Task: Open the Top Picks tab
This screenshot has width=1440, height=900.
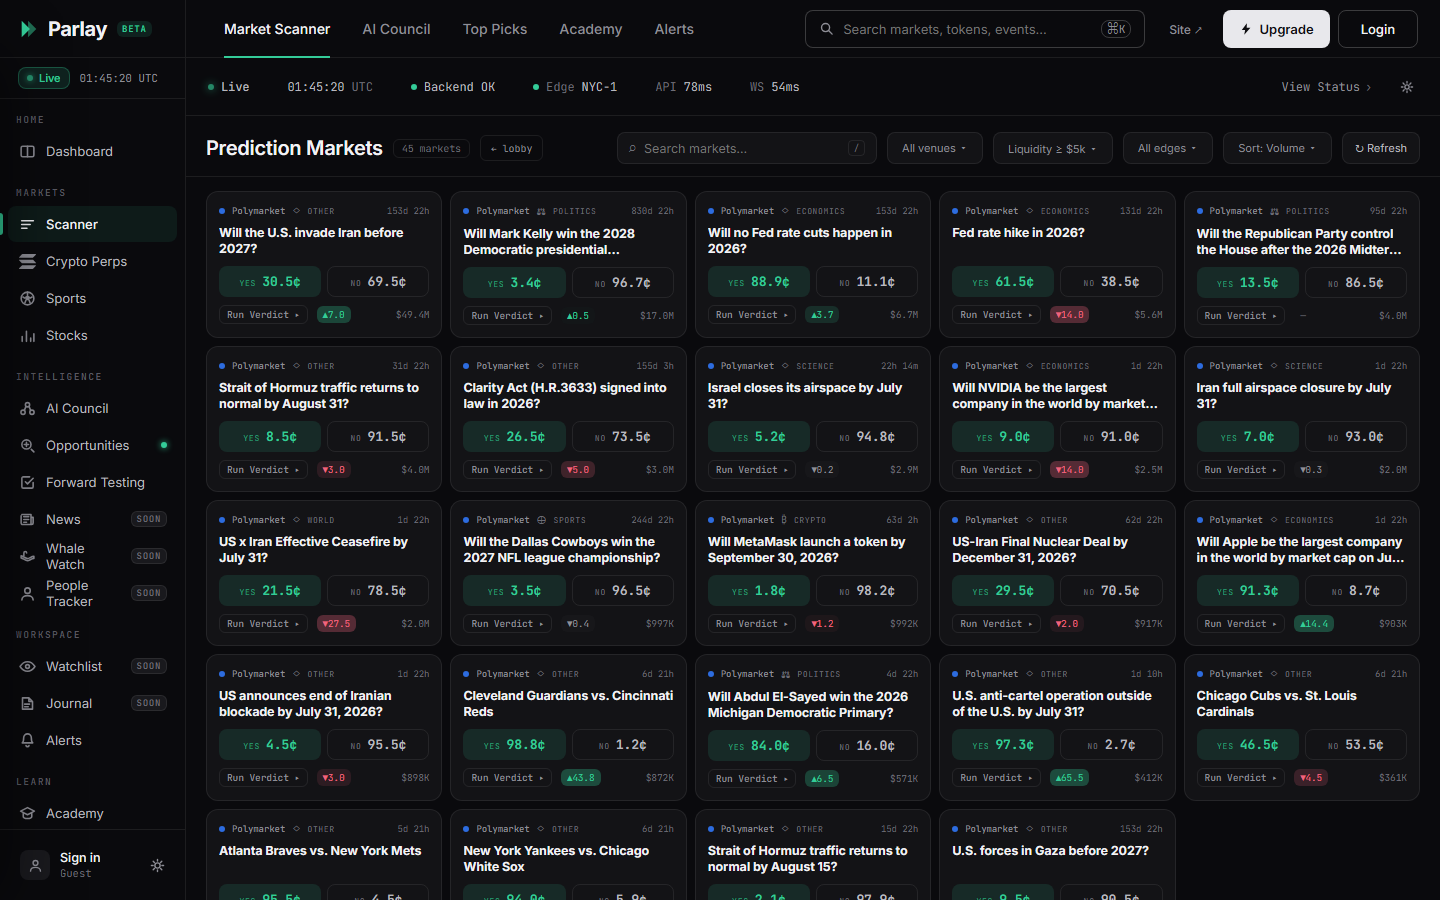Action: coord(495,29)
